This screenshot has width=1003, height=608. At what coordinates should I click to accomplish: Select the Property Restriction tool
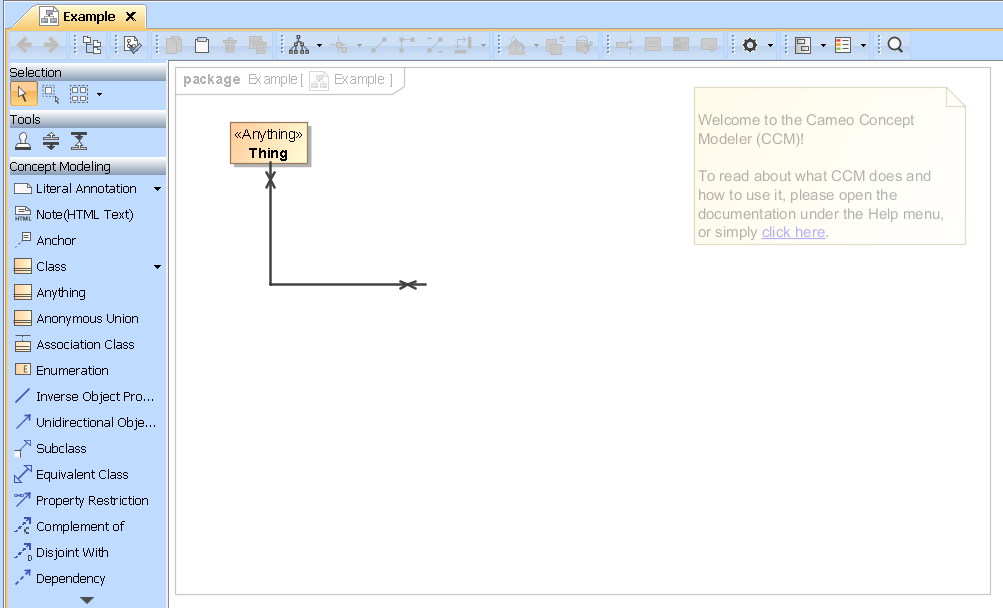coord(92,500)
